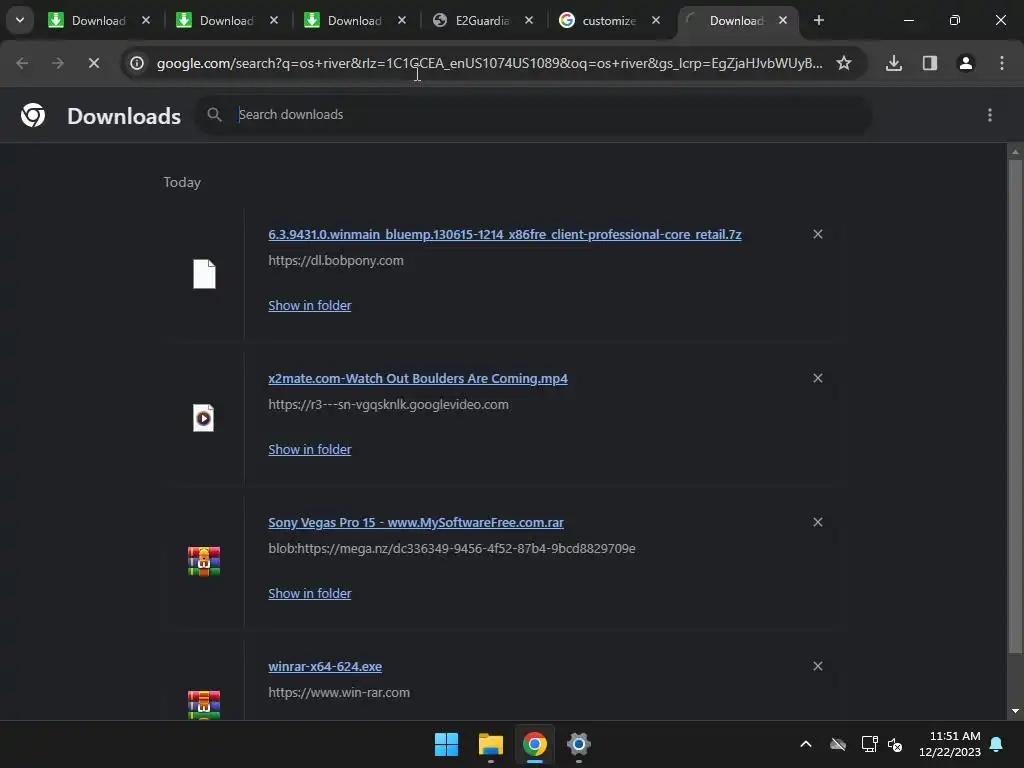Open the winrar-x64-624.exe link
1024x768 pixels.
pyautogui.click(x=325, y=666)
